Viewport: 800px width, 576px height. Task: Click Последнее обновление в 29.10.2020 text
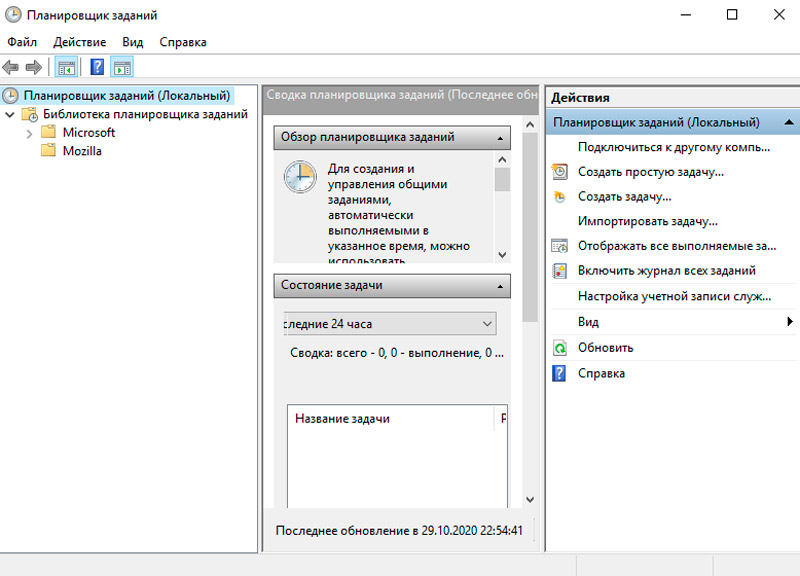click(399, 531)
